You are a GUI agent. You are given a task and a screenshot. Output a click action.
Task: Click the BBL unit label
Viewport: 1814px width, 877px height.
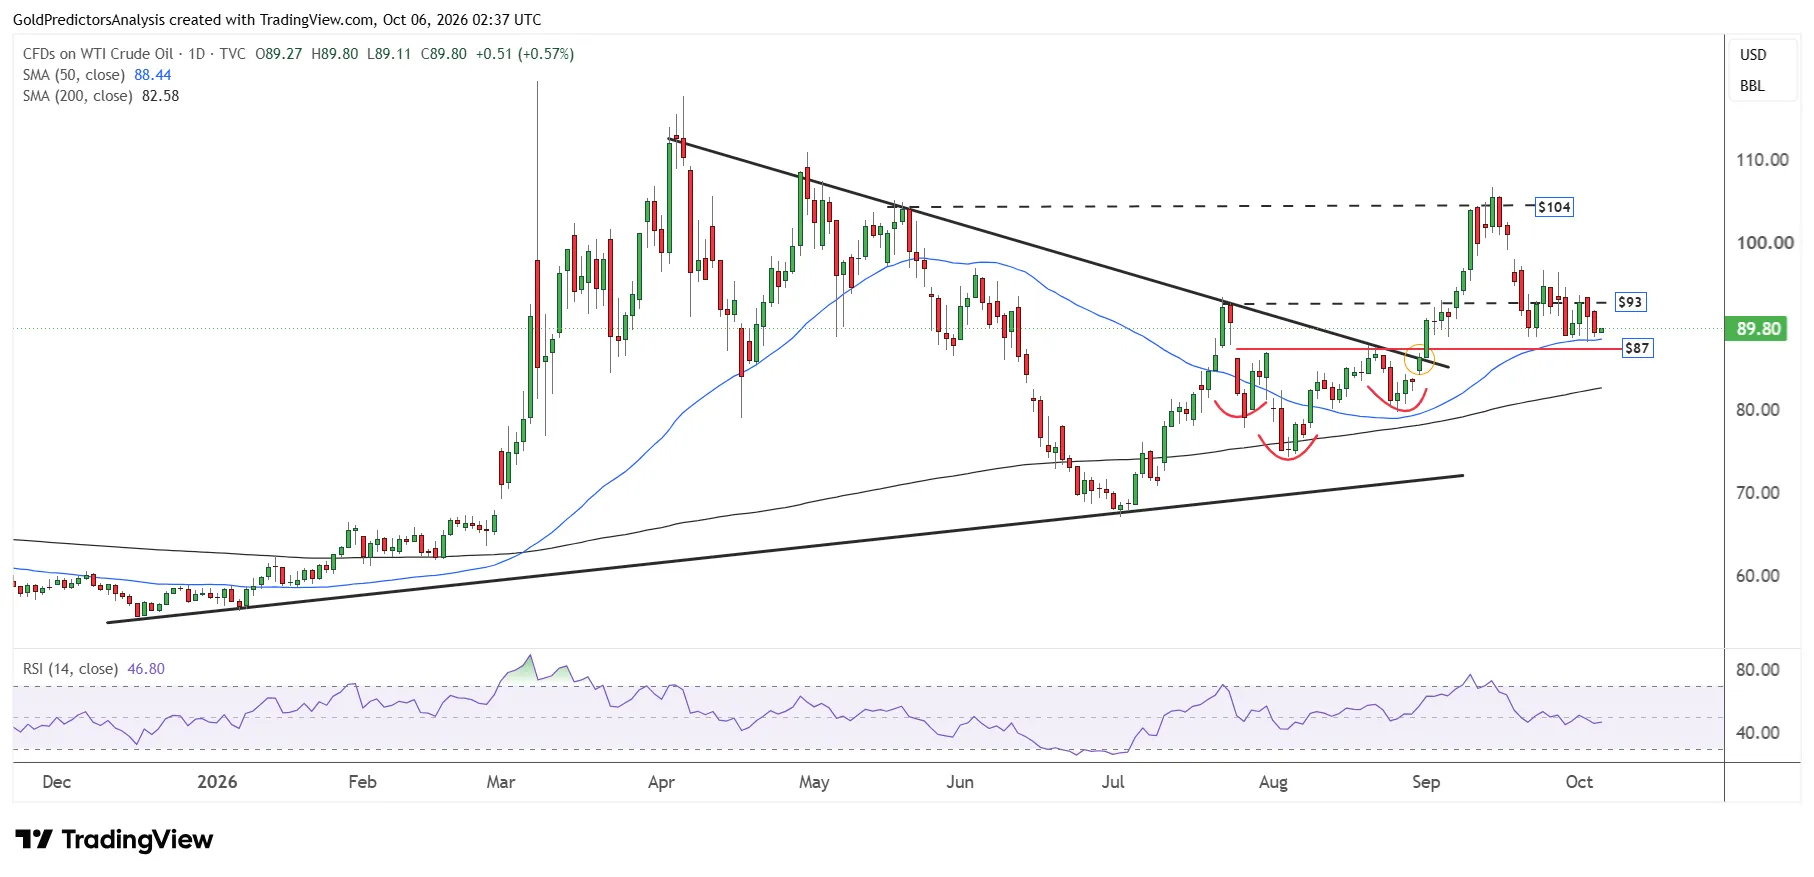[1752, 86]
